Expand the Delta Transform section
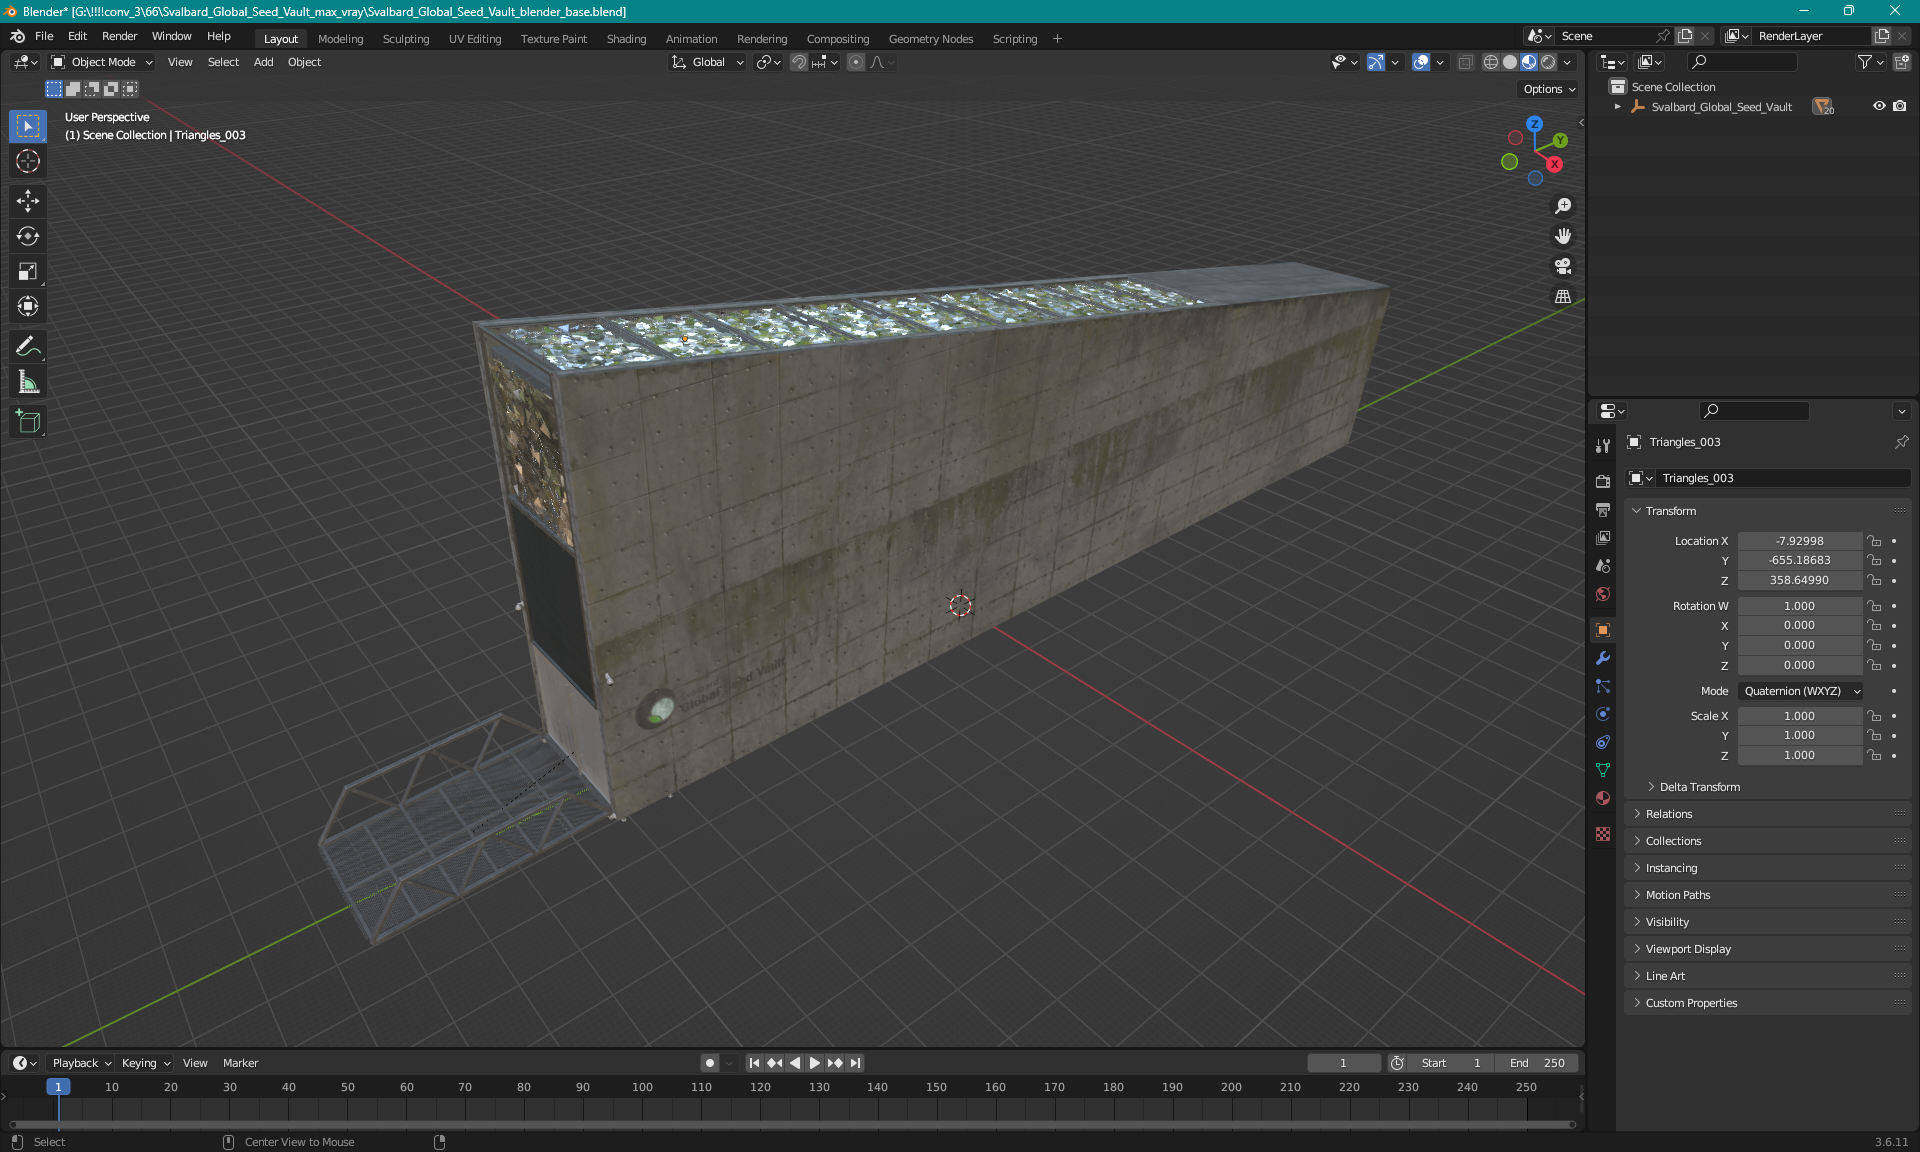 click(x=1698, y=786)
